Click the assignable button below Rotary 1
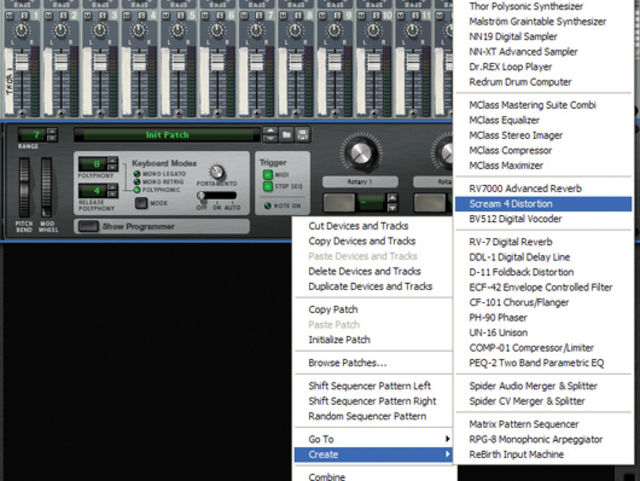 (339, 203)
